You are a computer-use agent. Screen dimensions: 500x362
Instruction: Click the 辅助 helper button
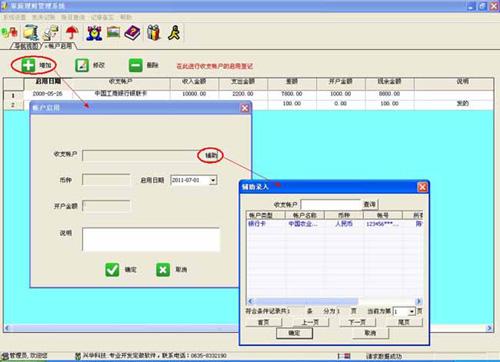click(x=210, y=155)
